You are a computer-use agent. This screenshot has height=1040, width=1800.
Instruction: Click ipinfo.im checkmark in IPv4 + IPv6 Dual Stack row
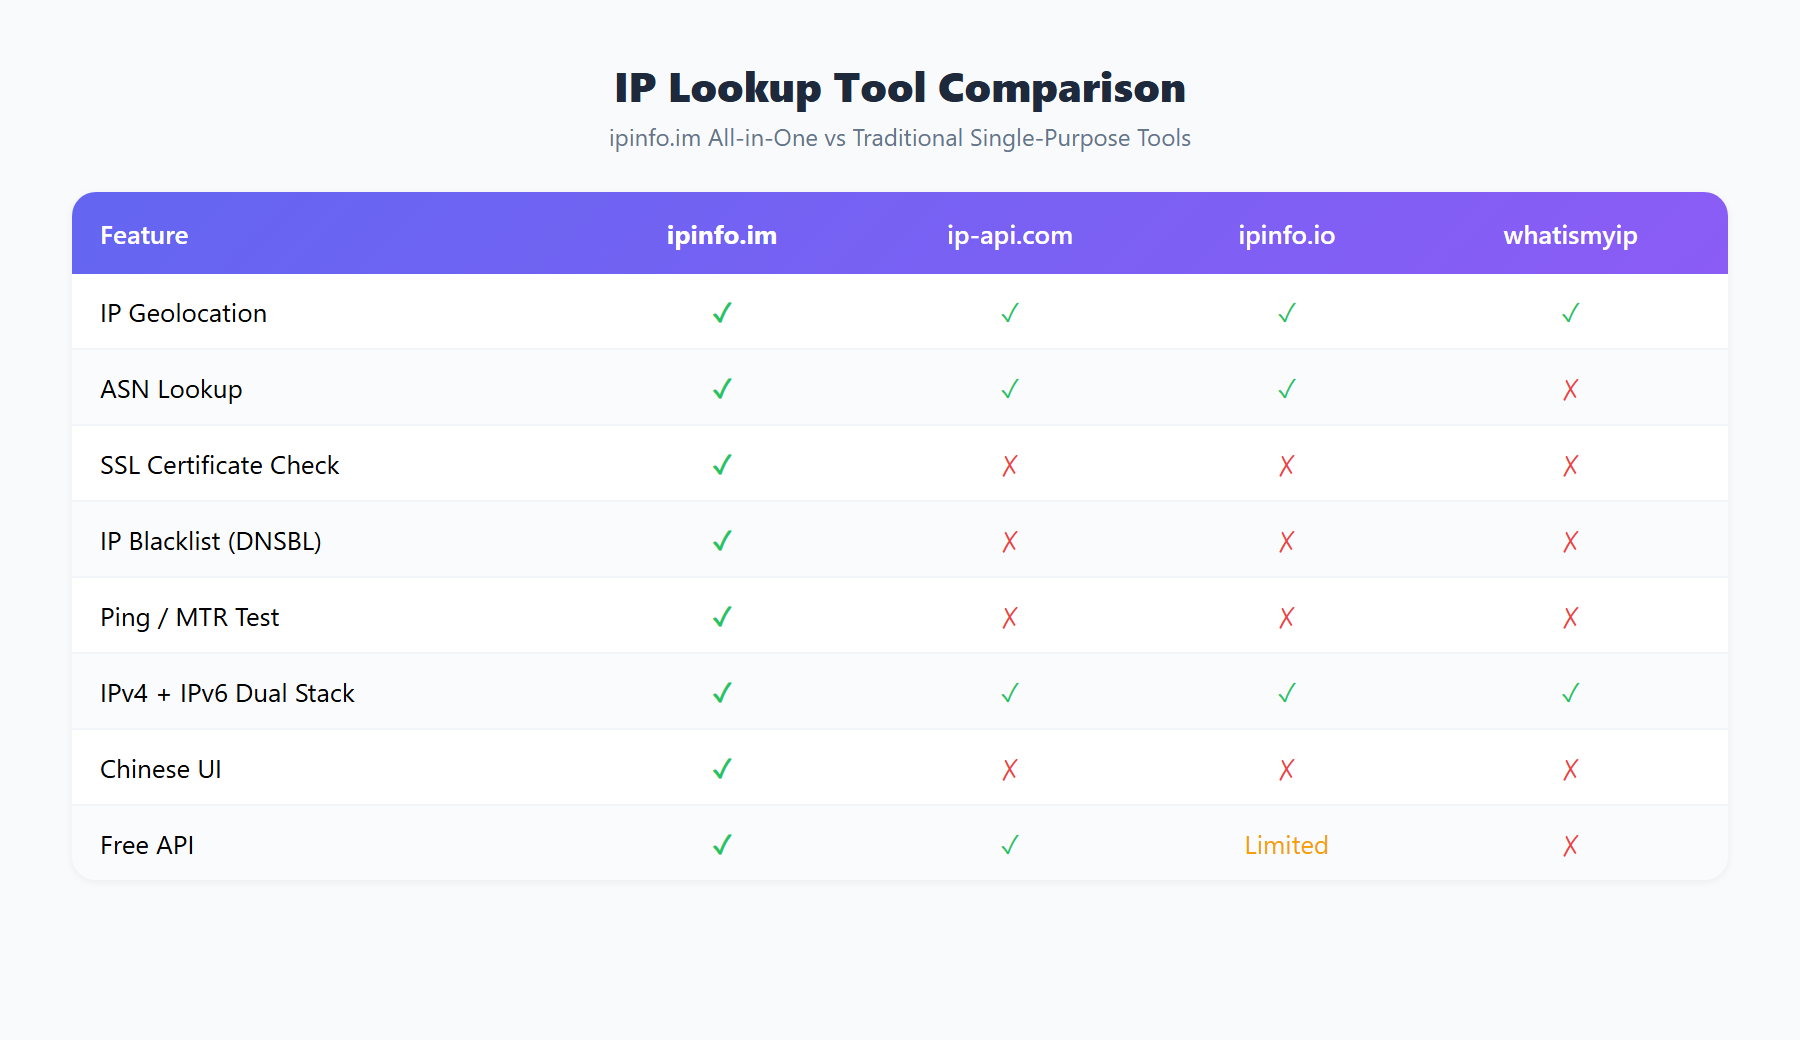[x=722, y=693]
